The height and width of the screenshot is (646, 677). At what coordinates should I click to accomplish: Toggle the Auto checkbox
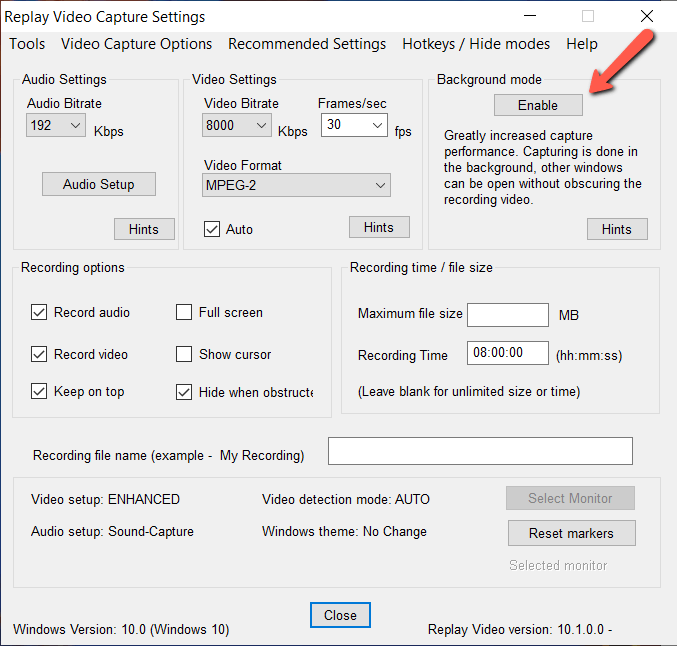(x=212, y=229)
